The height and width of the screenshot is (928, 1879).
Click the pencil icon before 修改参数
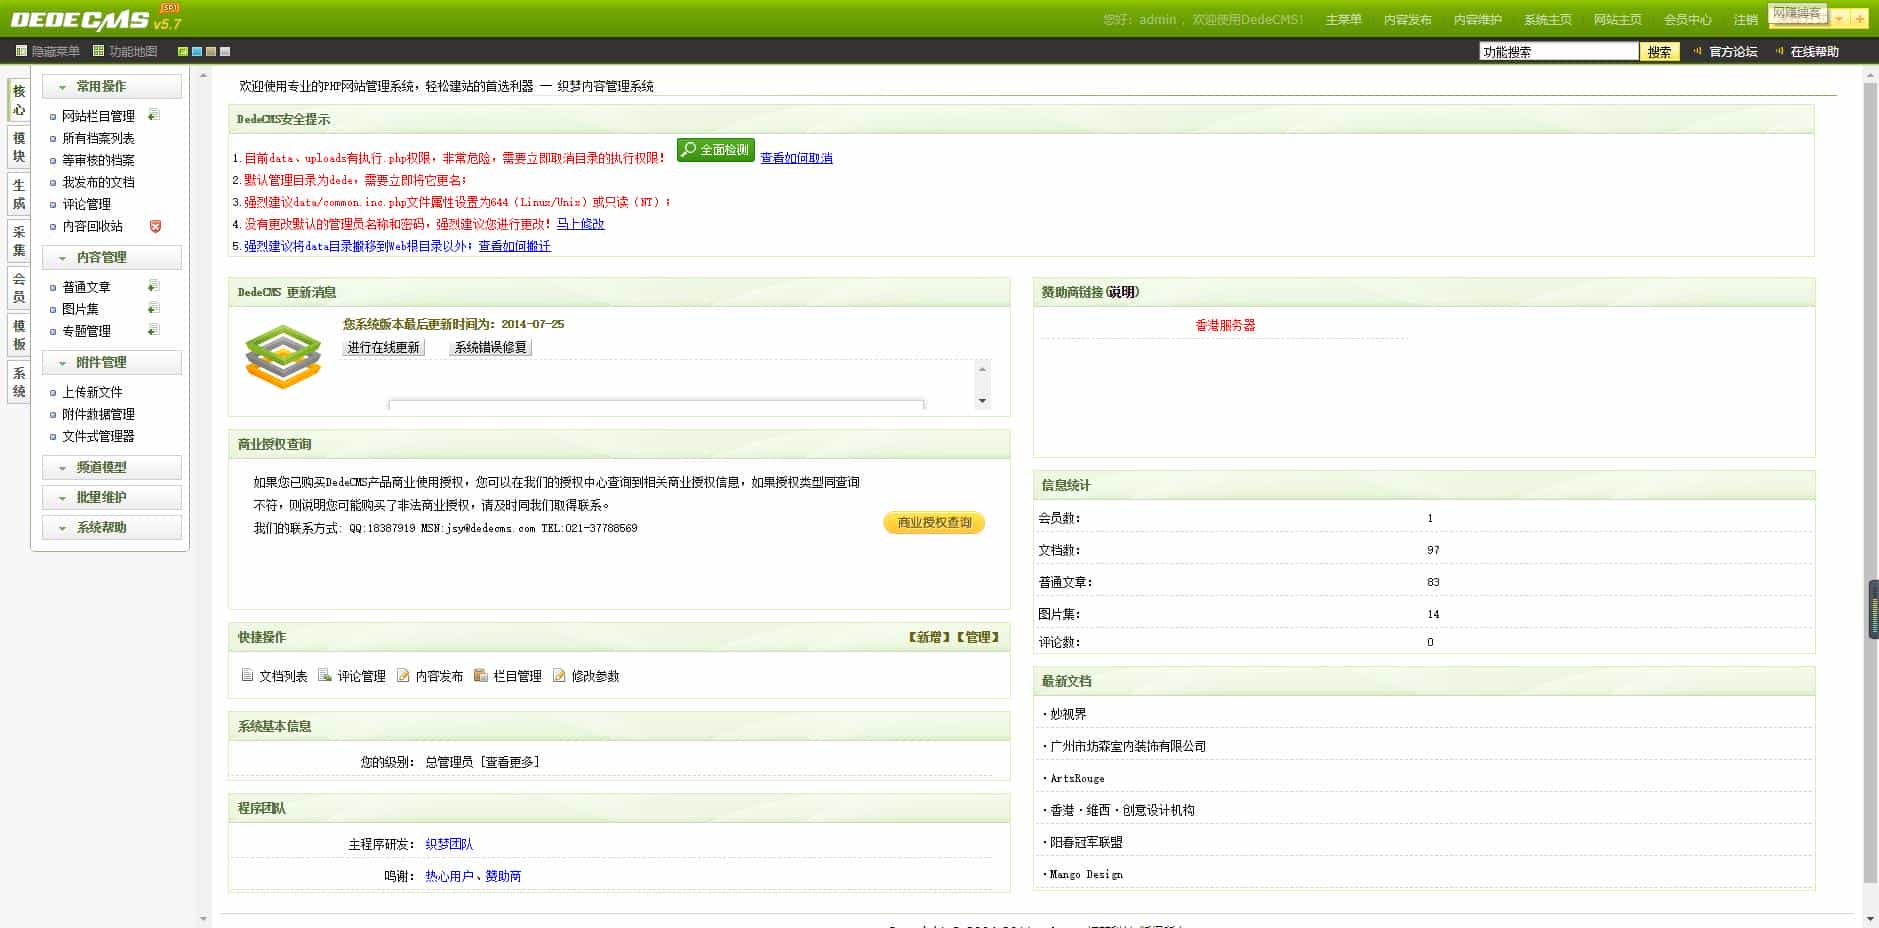(559, 675)
